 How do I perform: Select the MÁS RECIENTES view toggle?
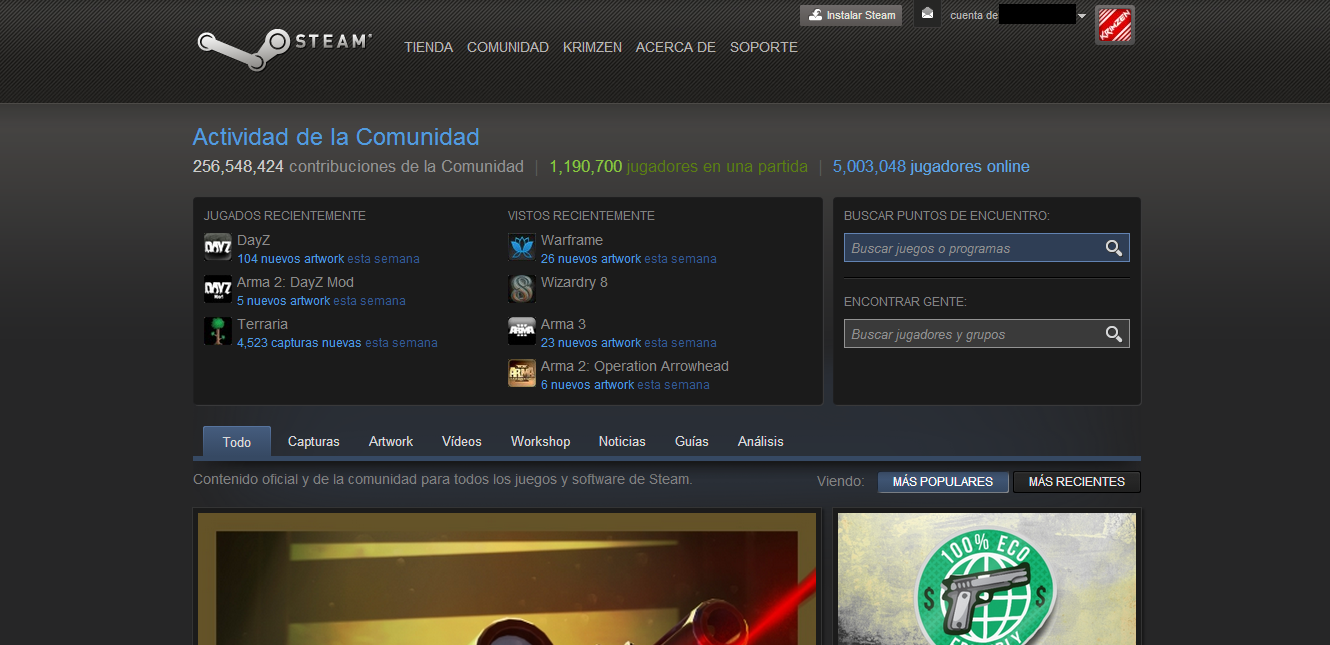point(1077,482)
